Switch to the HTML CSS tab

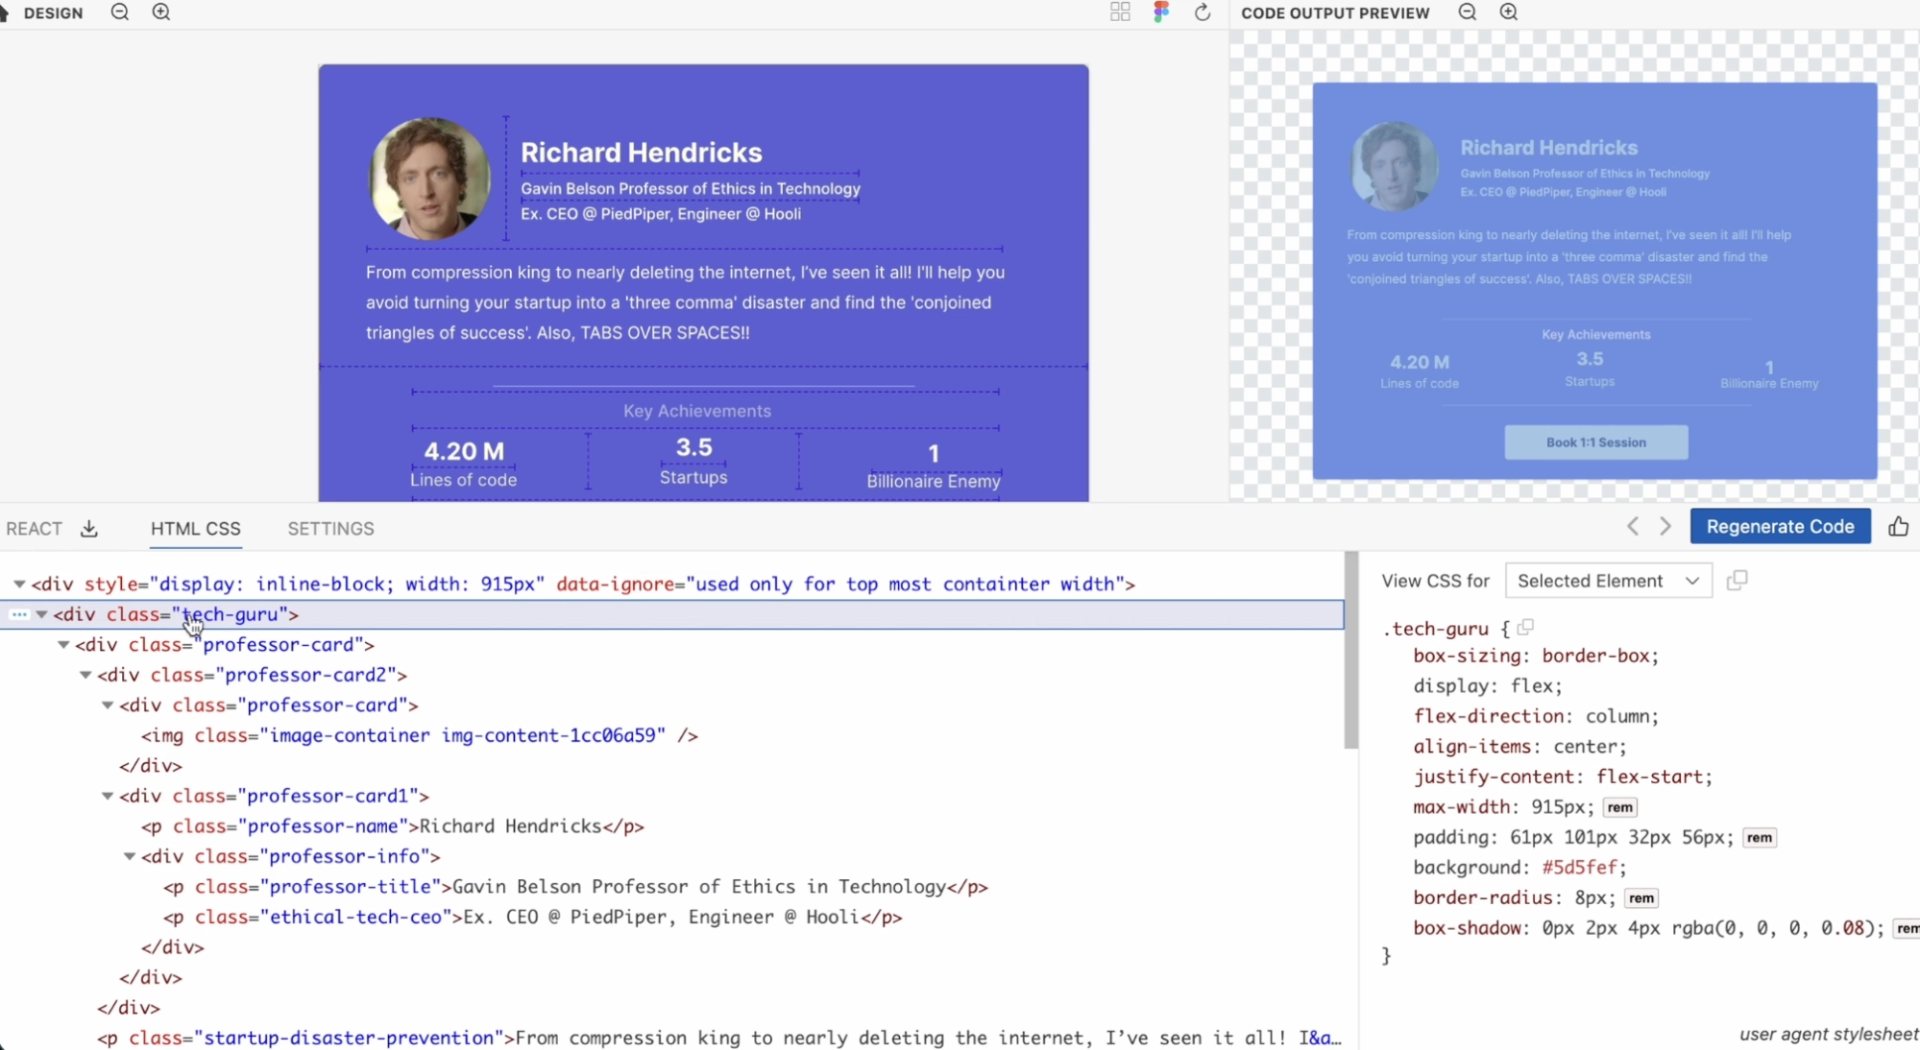tap(195, 529)
